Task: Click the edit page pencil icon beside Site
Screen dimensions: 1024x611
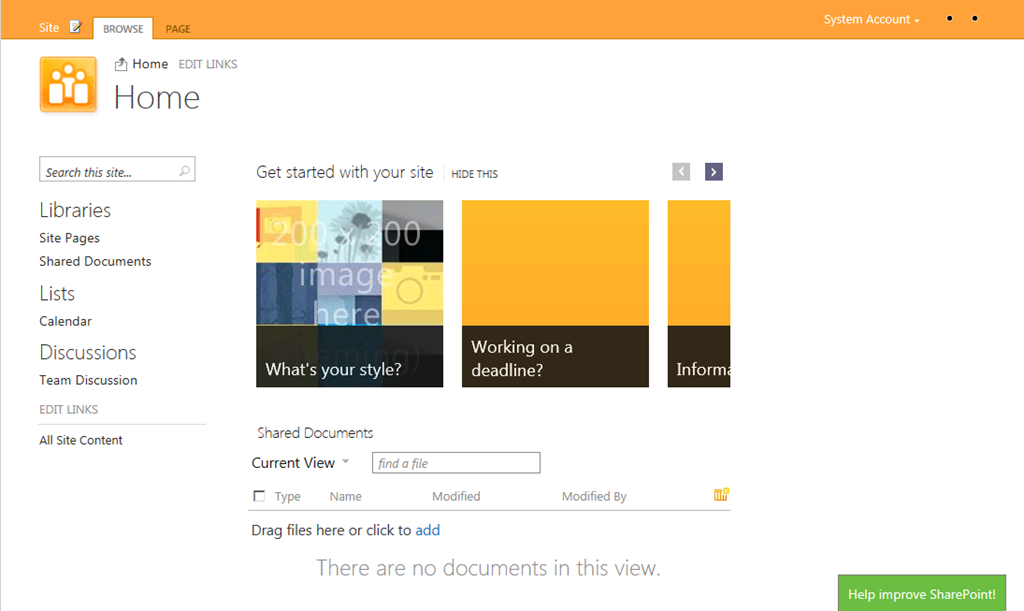Action: 76,27
